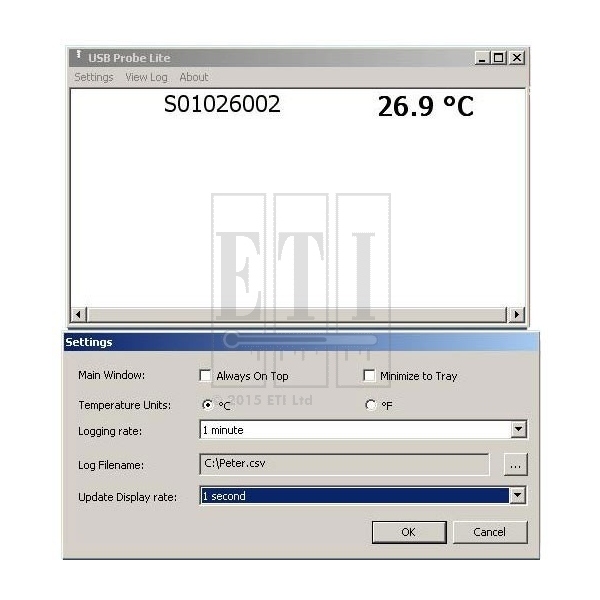Click the right scroll arrow
Image resolution: width=600 pixels, height=600 pixels.
(517, 315)
